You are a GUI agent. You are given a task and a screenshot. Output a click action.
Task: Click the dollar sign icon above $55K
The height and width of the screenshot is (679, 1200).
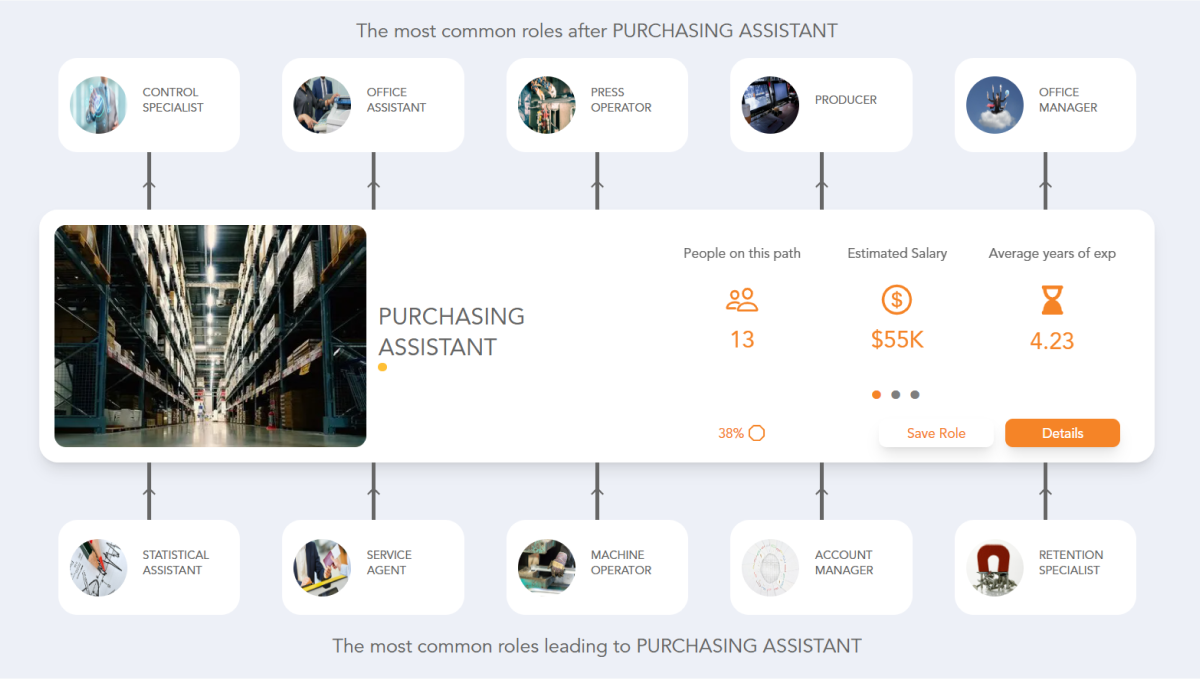pos(897,299)
